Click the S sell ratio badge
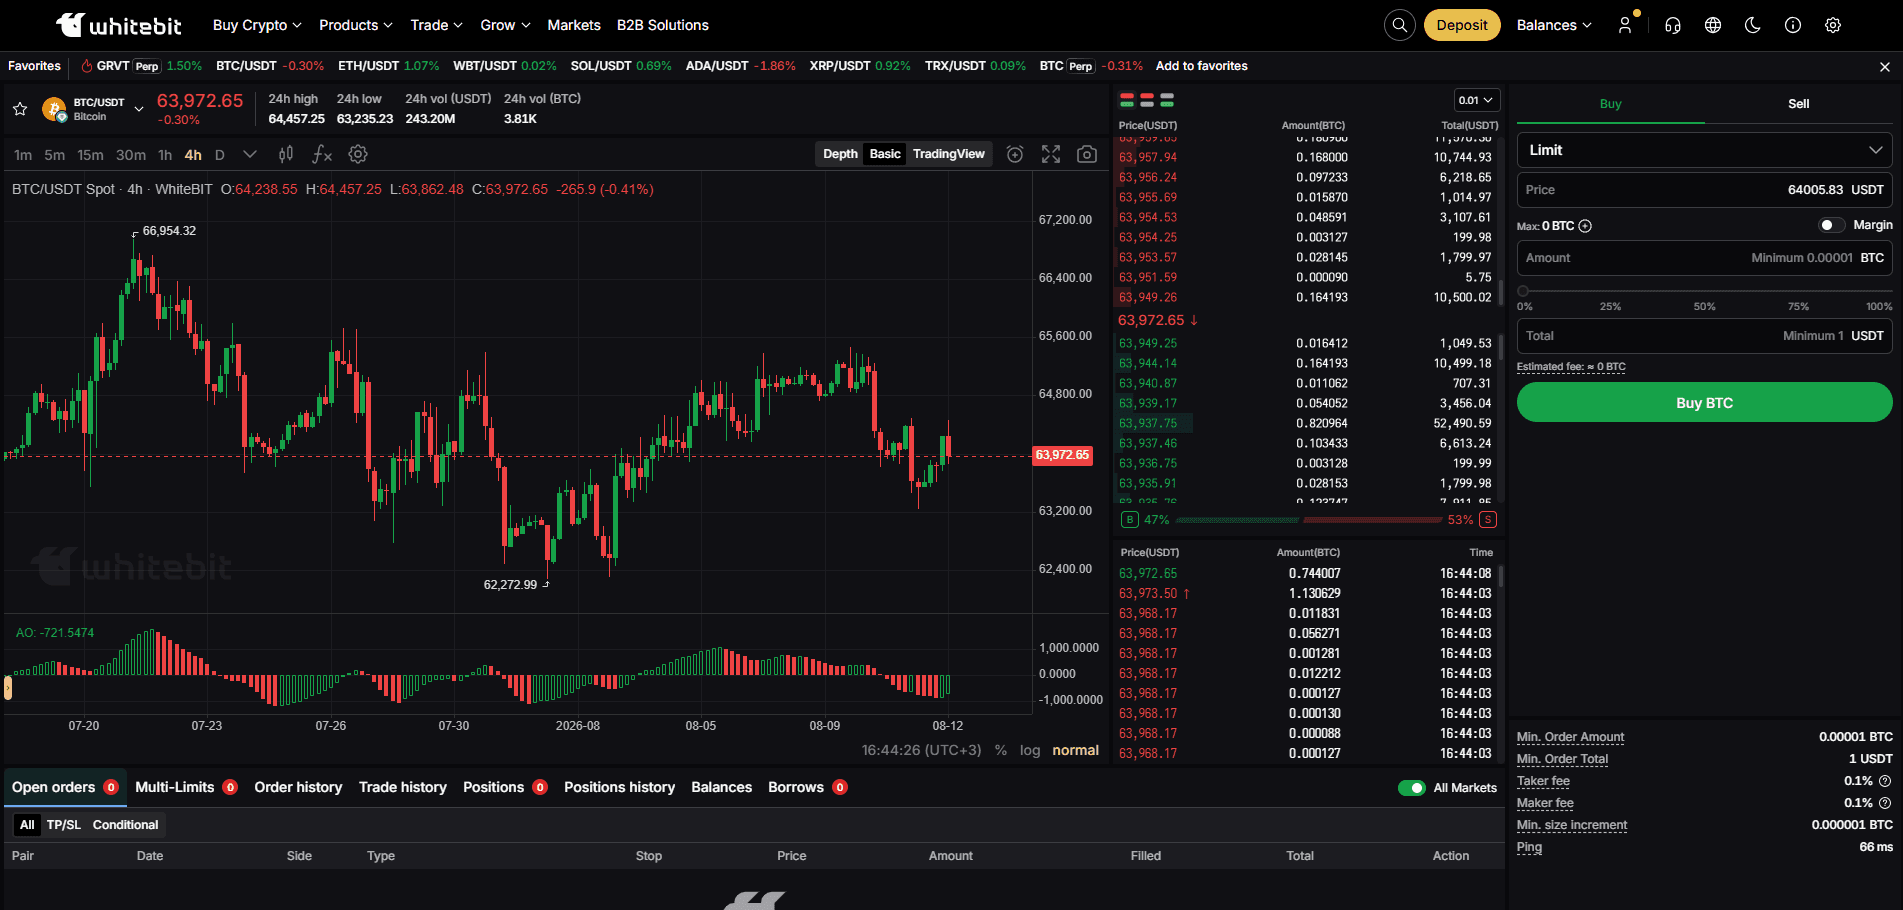 1488,520
